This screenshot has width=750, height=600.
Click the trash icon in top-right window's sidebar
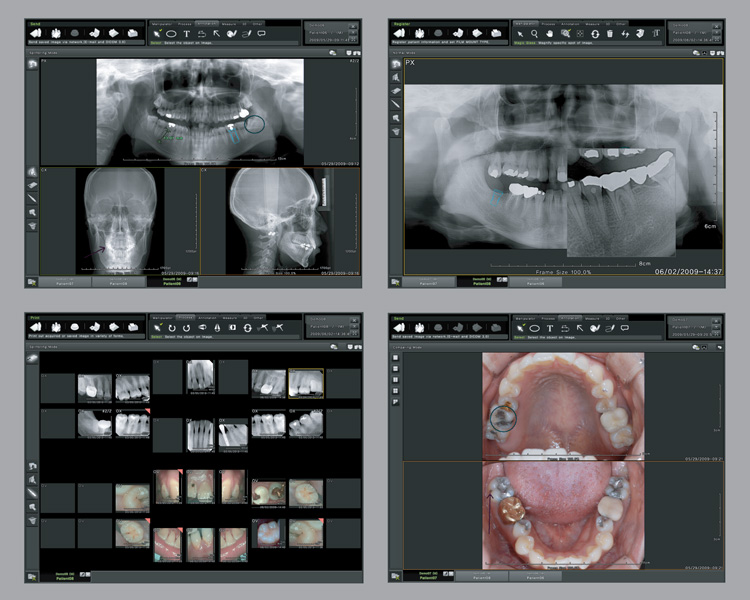pos(396,132)
